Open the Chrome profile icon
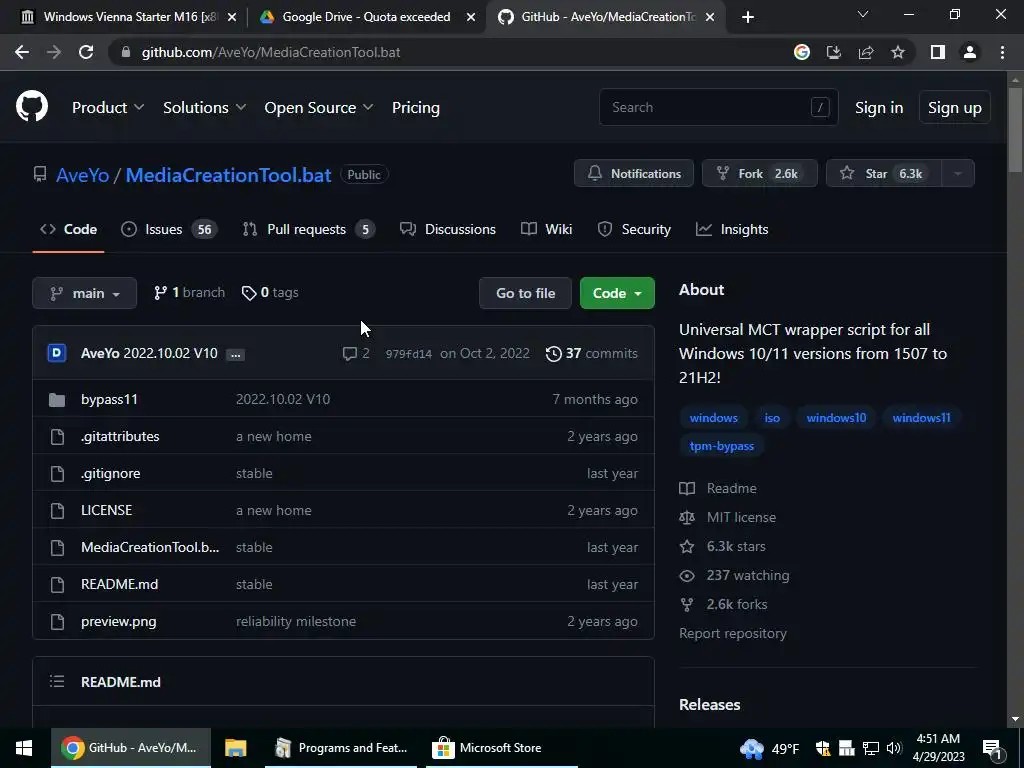1024x768 pixels. [970, 52]
